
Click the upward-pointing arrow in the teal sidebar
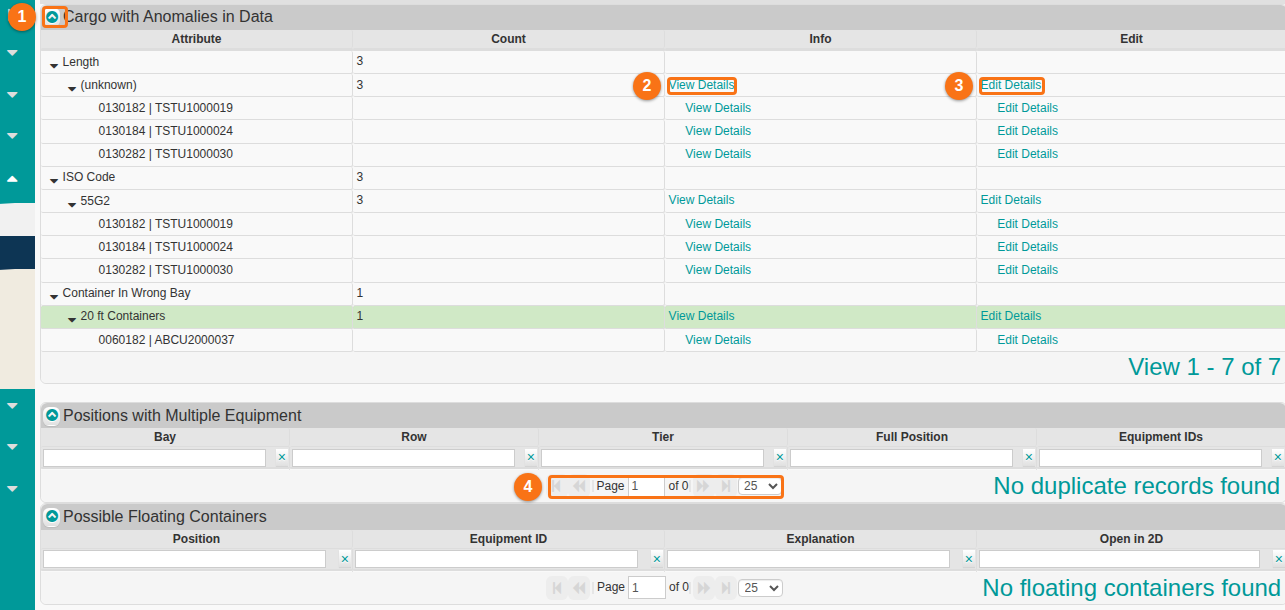pyautogui.click(x=12, y=179)
